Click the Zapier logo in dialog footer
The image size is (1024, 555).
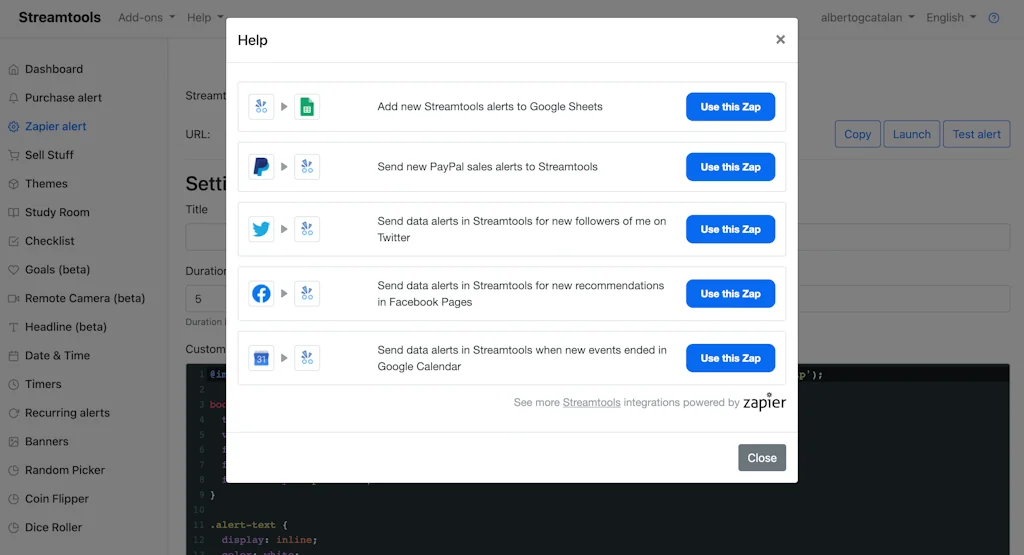[764, 402]
